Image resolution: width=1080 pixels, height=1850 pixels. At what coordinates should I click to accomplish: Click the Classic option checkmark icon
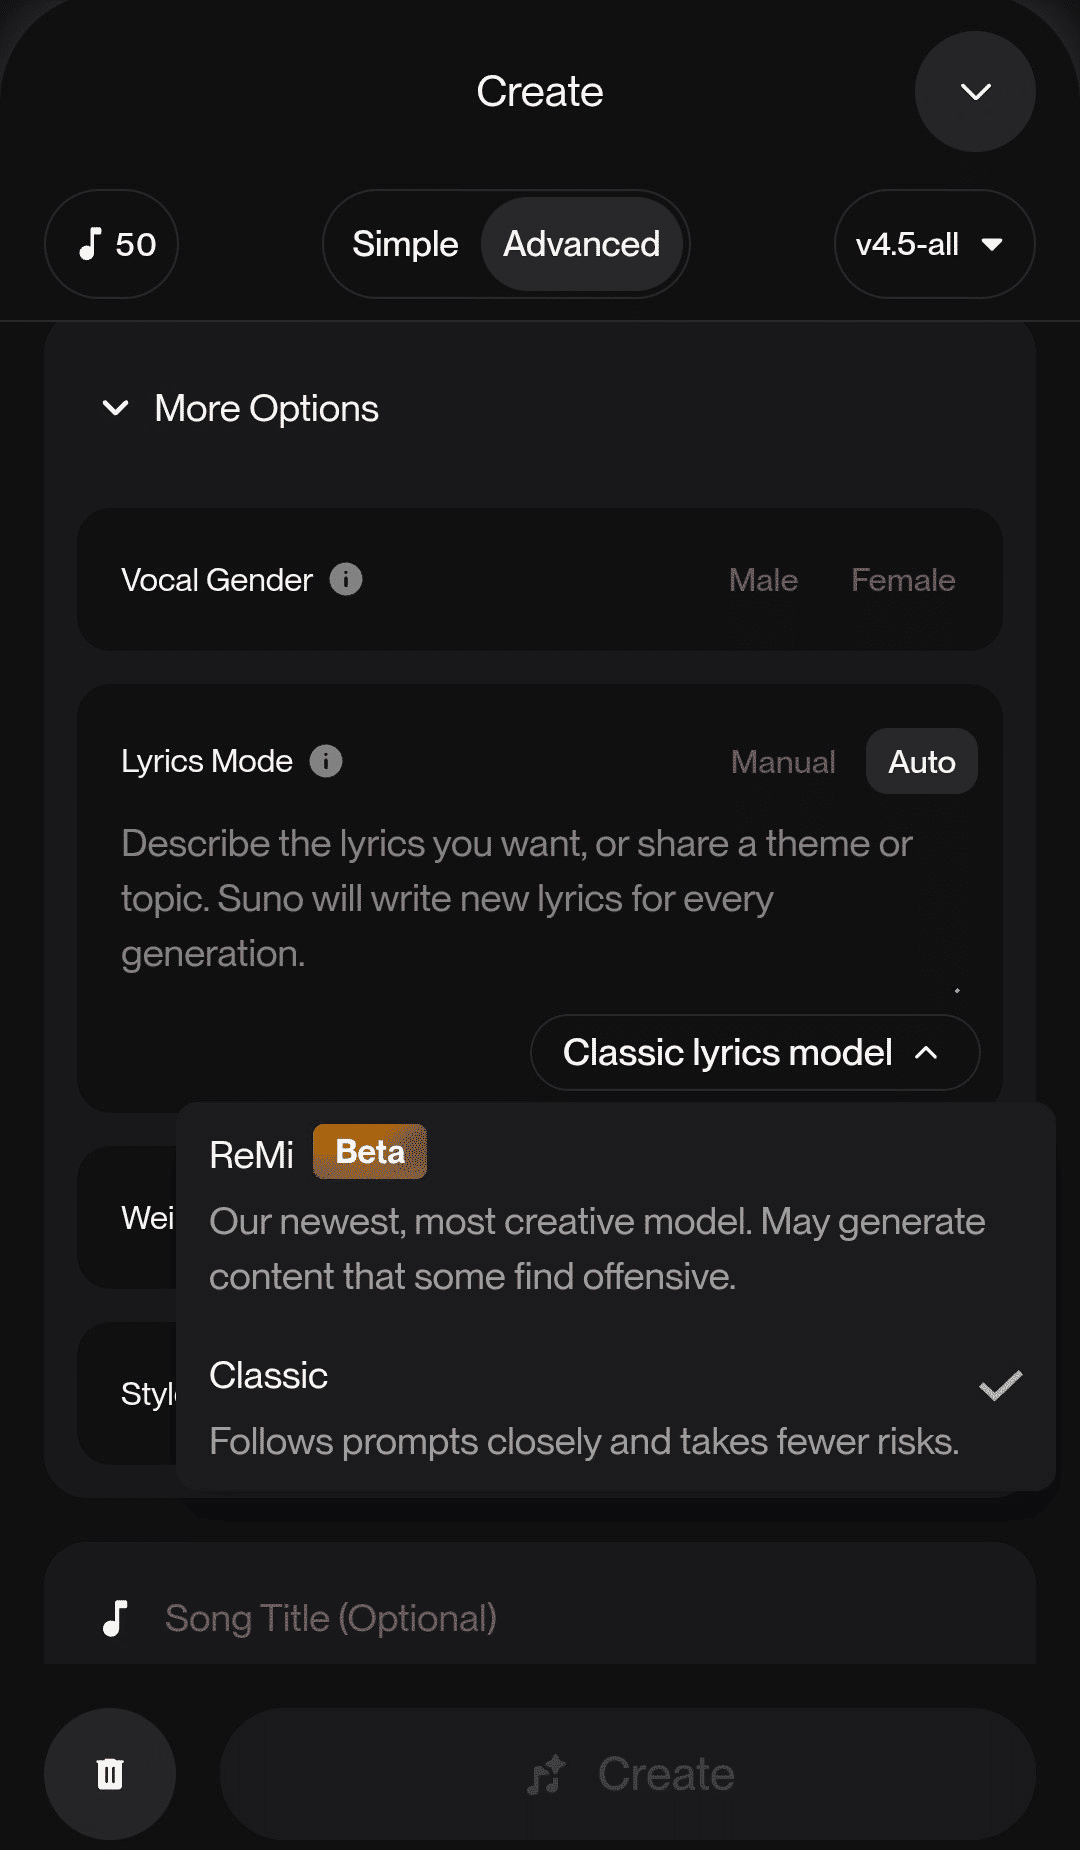[1000, 1385]
